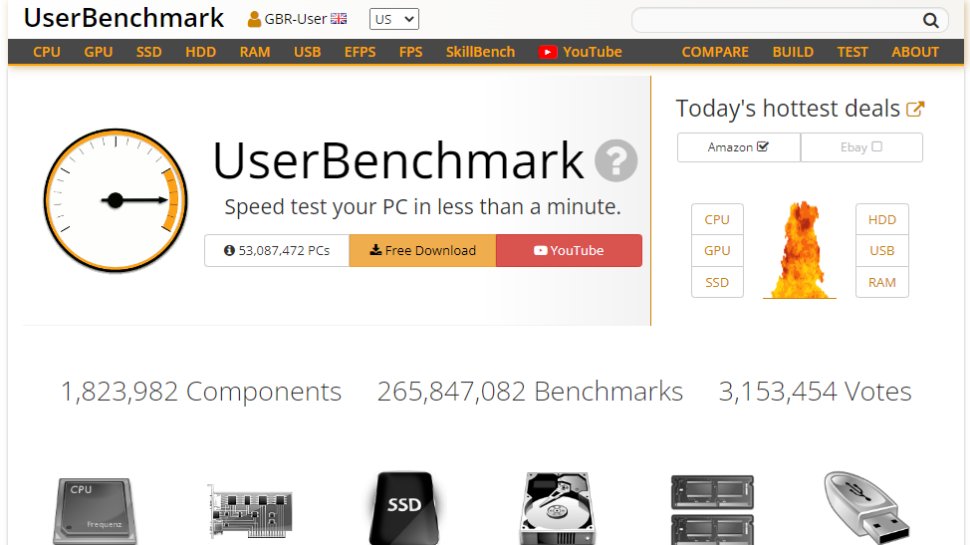Open the CPU menu in navigation bar
The width and height of the screenshot is (970, 545).
pyautogui.click(x=46, y=52)
